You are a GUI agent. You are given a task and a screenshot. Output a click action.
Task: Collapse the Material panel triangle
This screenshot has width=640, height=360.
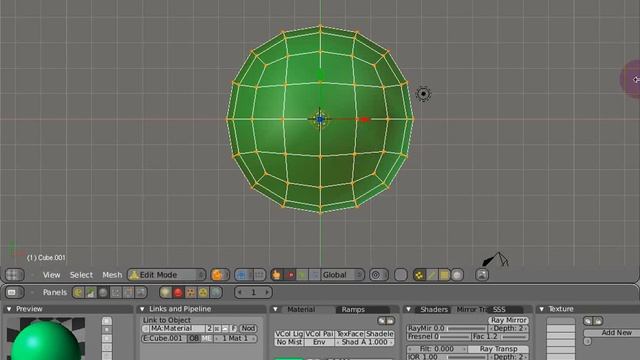(276, 309)
